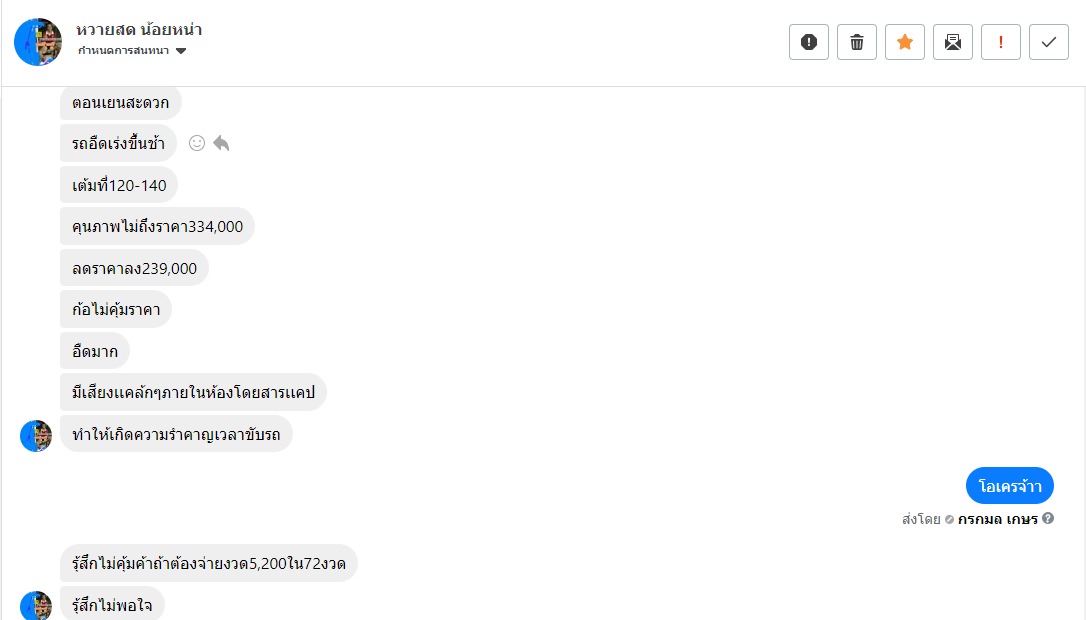Screen dimensions: 1086x620
Task: Mark the conversation done with checkmark
Action: pos(1049,42)
